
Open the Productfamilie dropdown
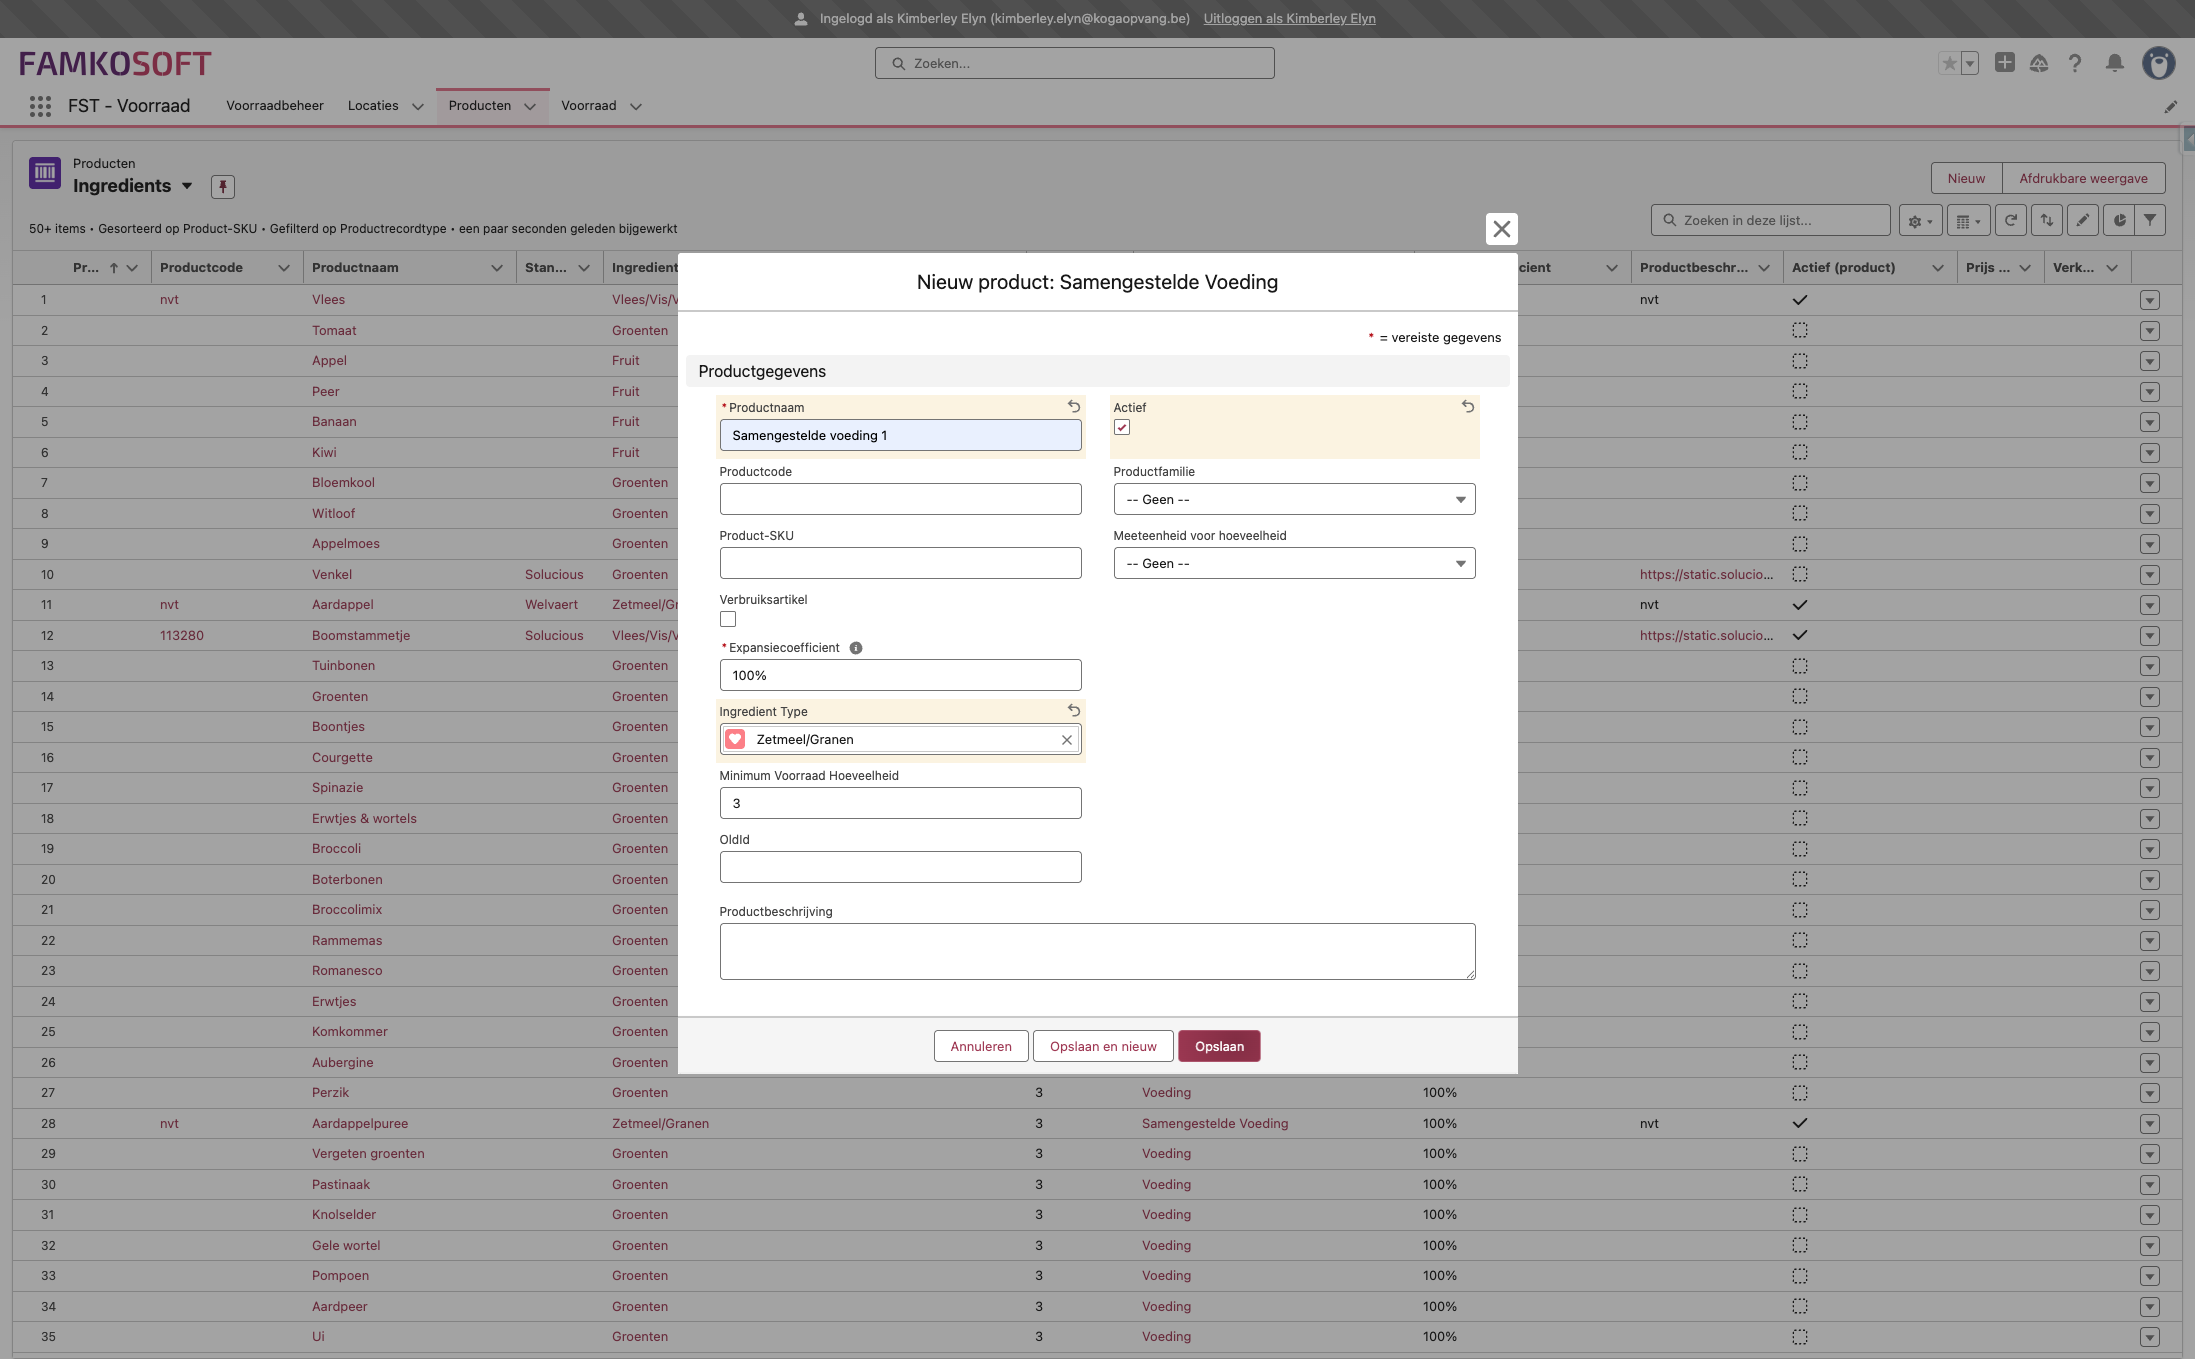[1294, 499]
